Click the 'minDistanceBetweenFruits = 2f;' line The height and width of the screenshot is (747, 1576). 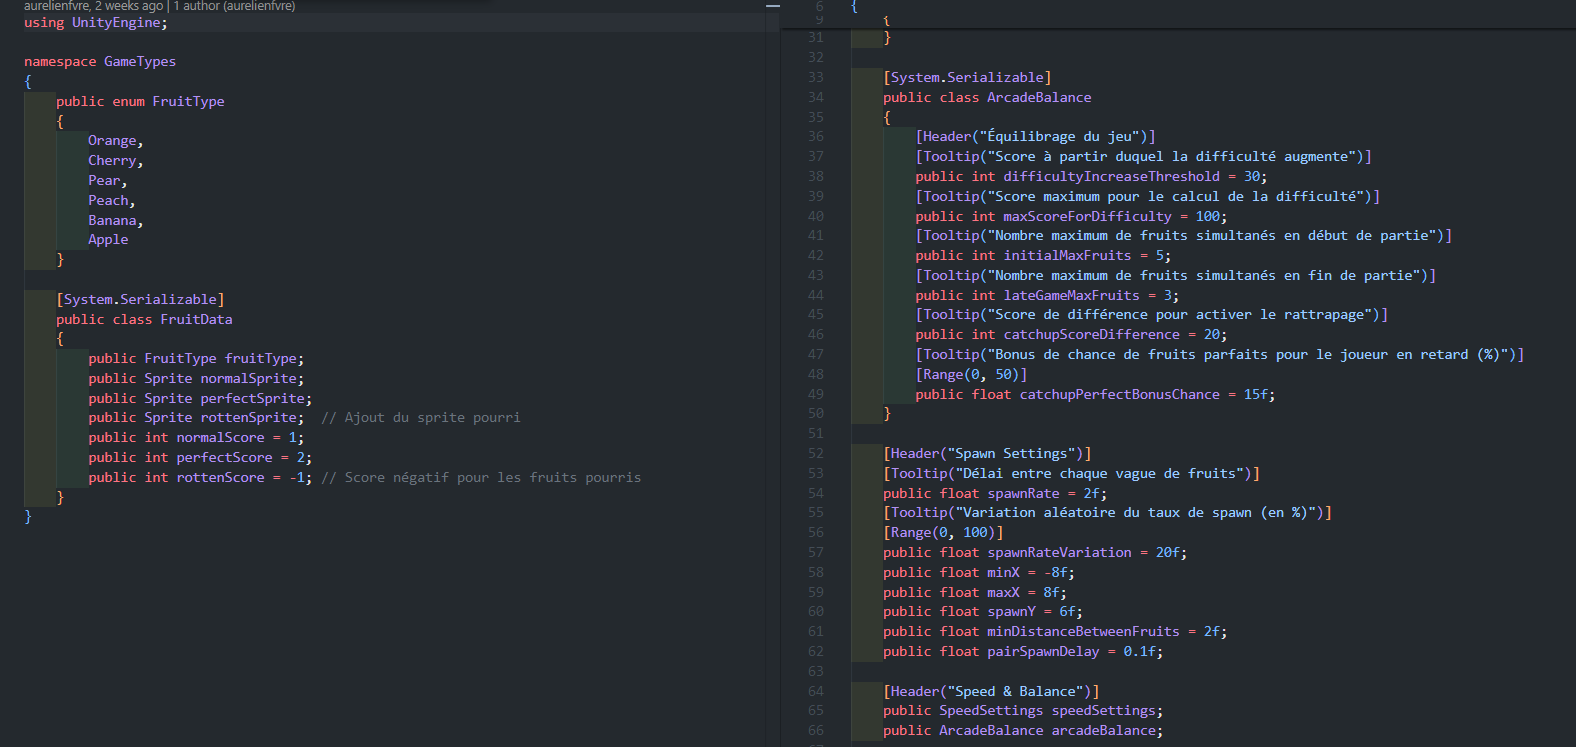click(x=1055, y=632)
